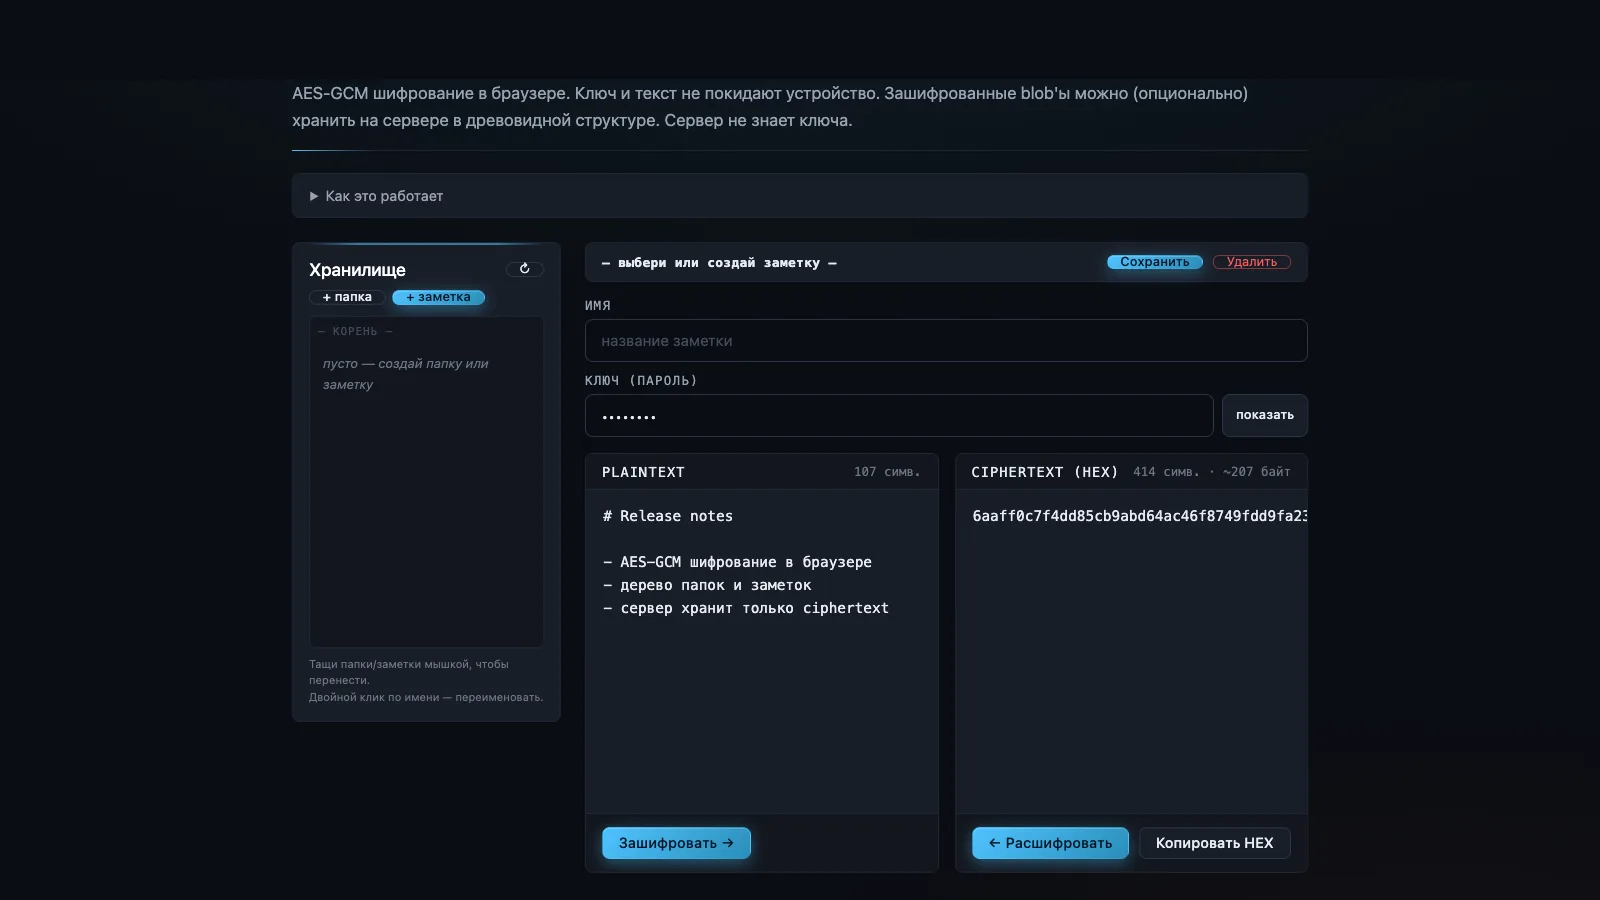Viewport: 1600px width, 900px height.
Task: Click into the password key field
Action: pyautogui.click(x=899, y=415)
